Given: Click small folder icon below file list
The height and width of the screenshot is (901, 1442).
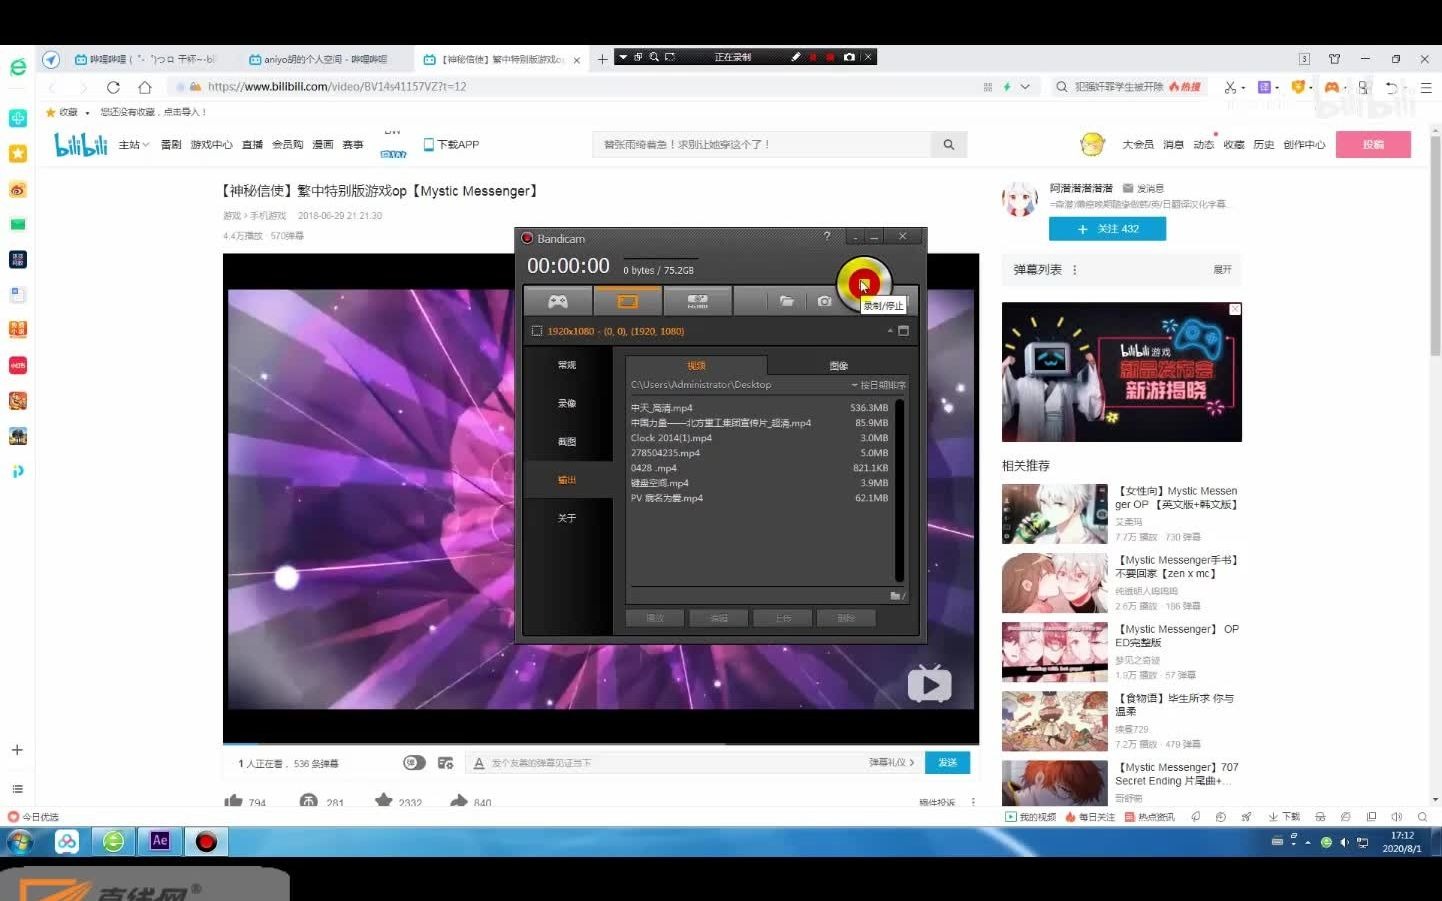Looking at the screenshot, I should pyautogui.click(x=897, y=595).
